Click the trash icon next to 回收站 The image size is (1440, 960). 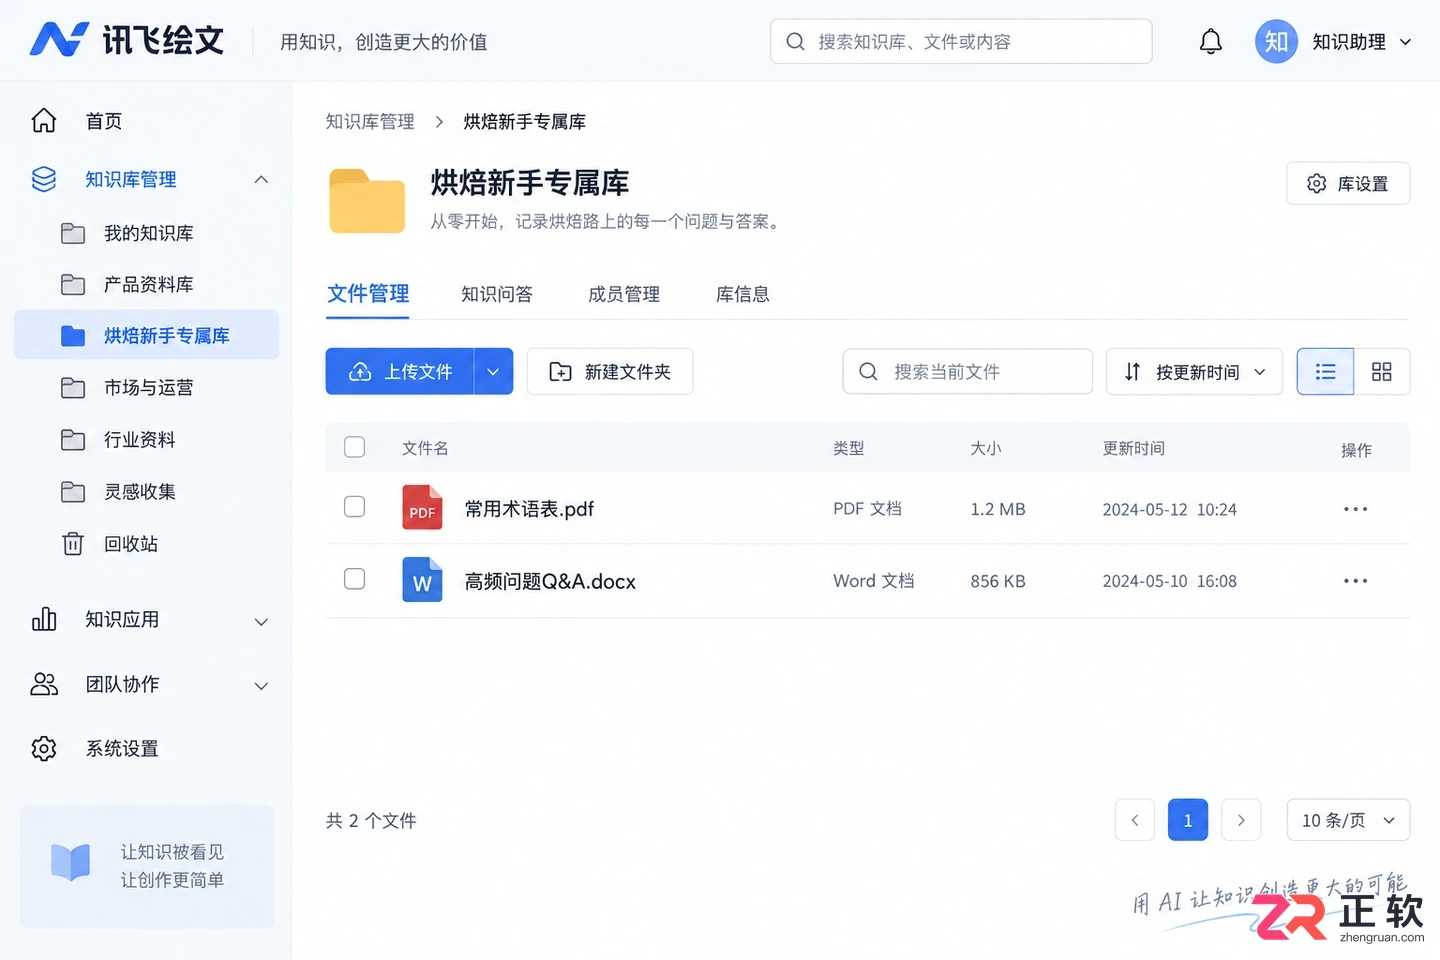pyautogui.click(x=73, y=543)
